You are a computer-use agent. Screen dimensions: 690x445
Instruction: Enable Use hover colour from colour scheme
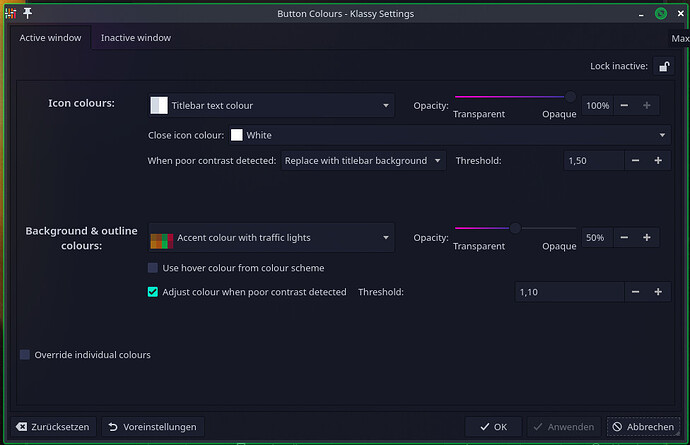[153, 268]
